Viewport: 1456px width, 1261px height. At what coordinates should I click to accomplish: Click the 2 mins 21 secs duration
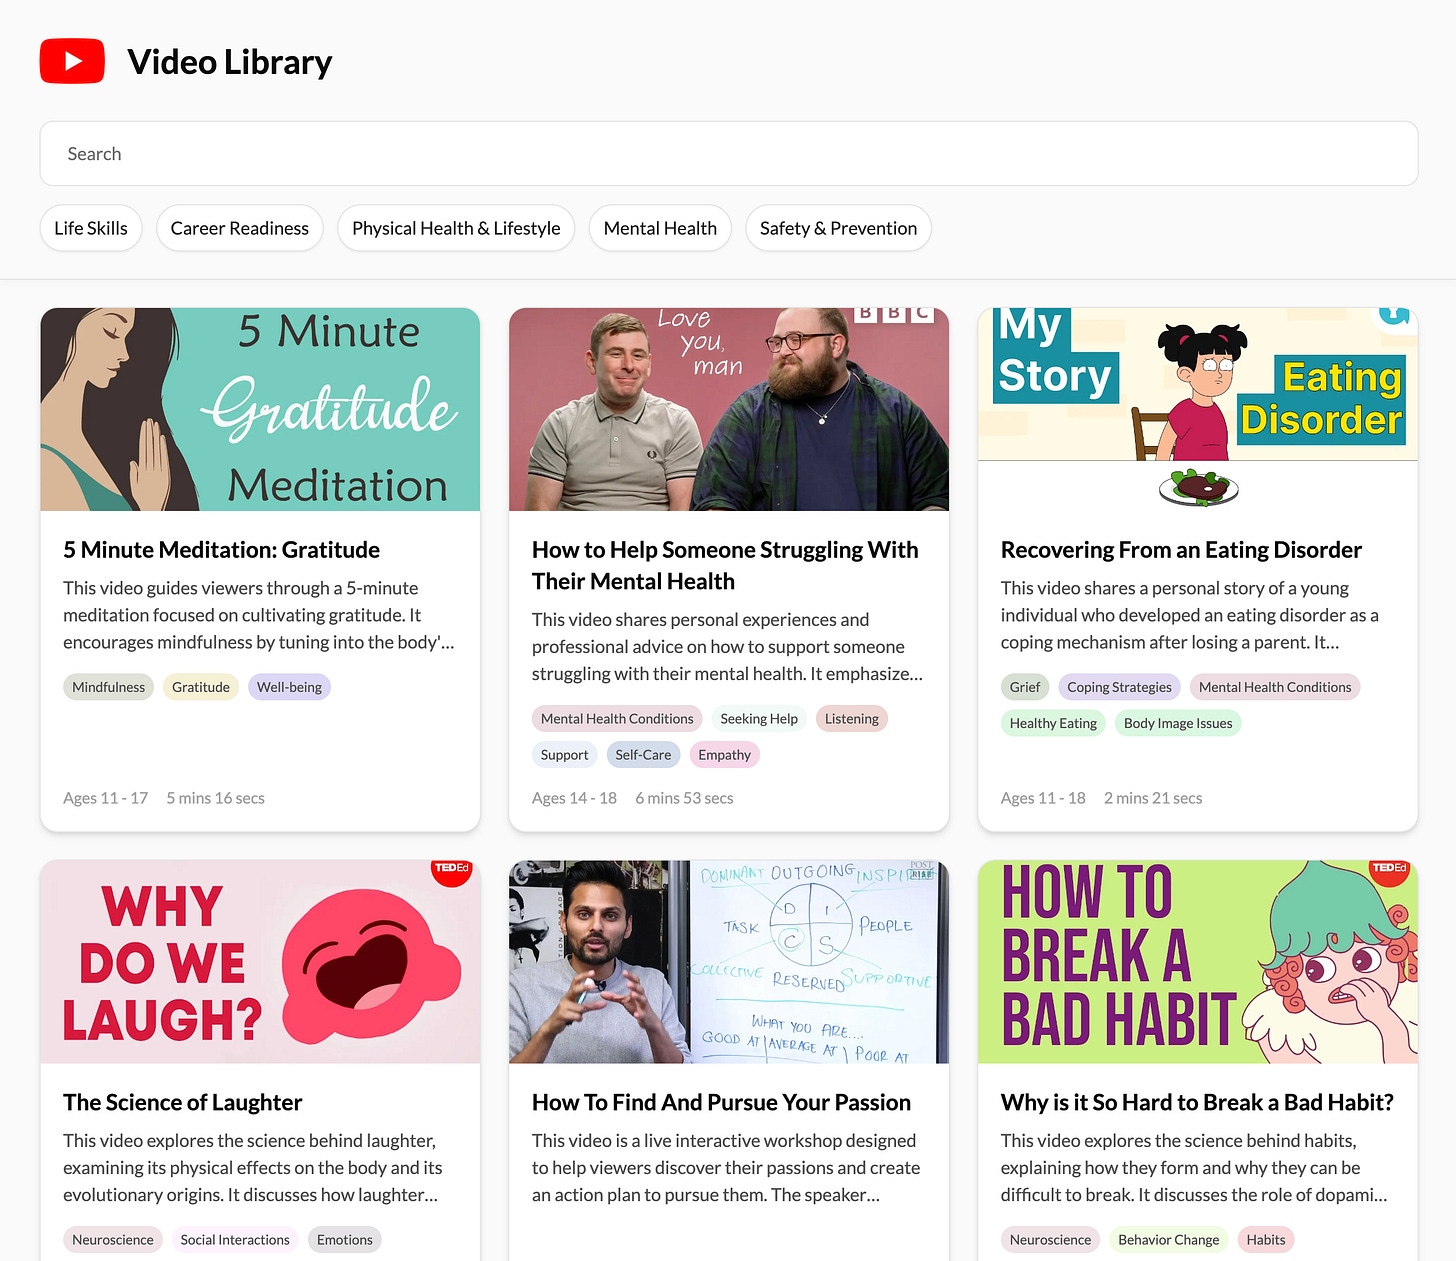(1153, 798)
